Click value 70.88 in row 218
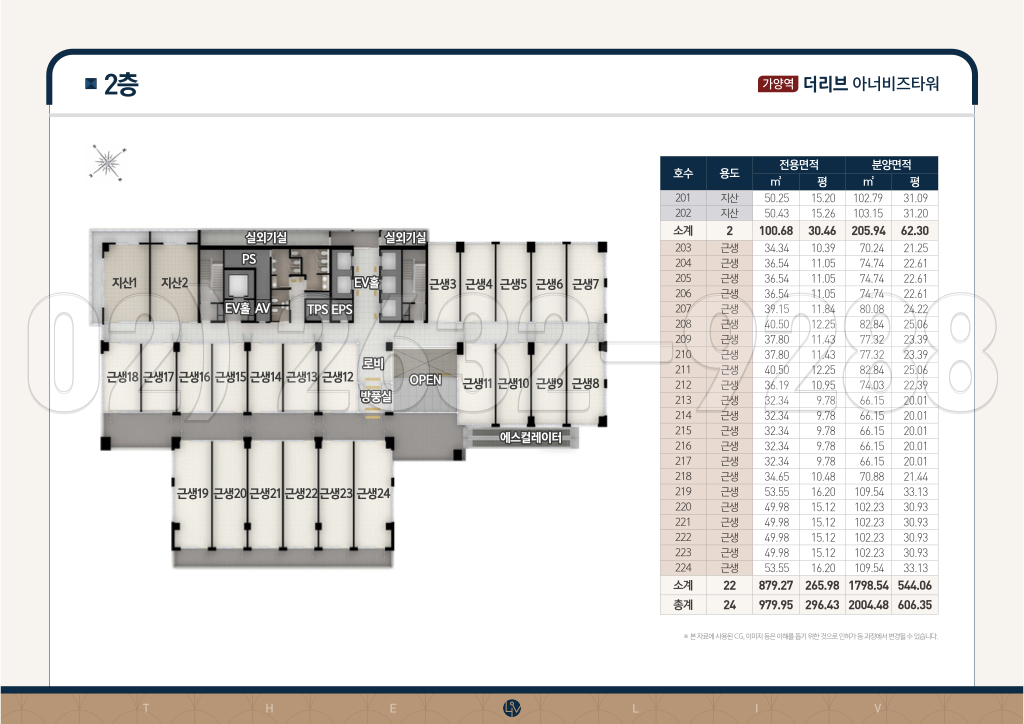 tap(872, 477)
